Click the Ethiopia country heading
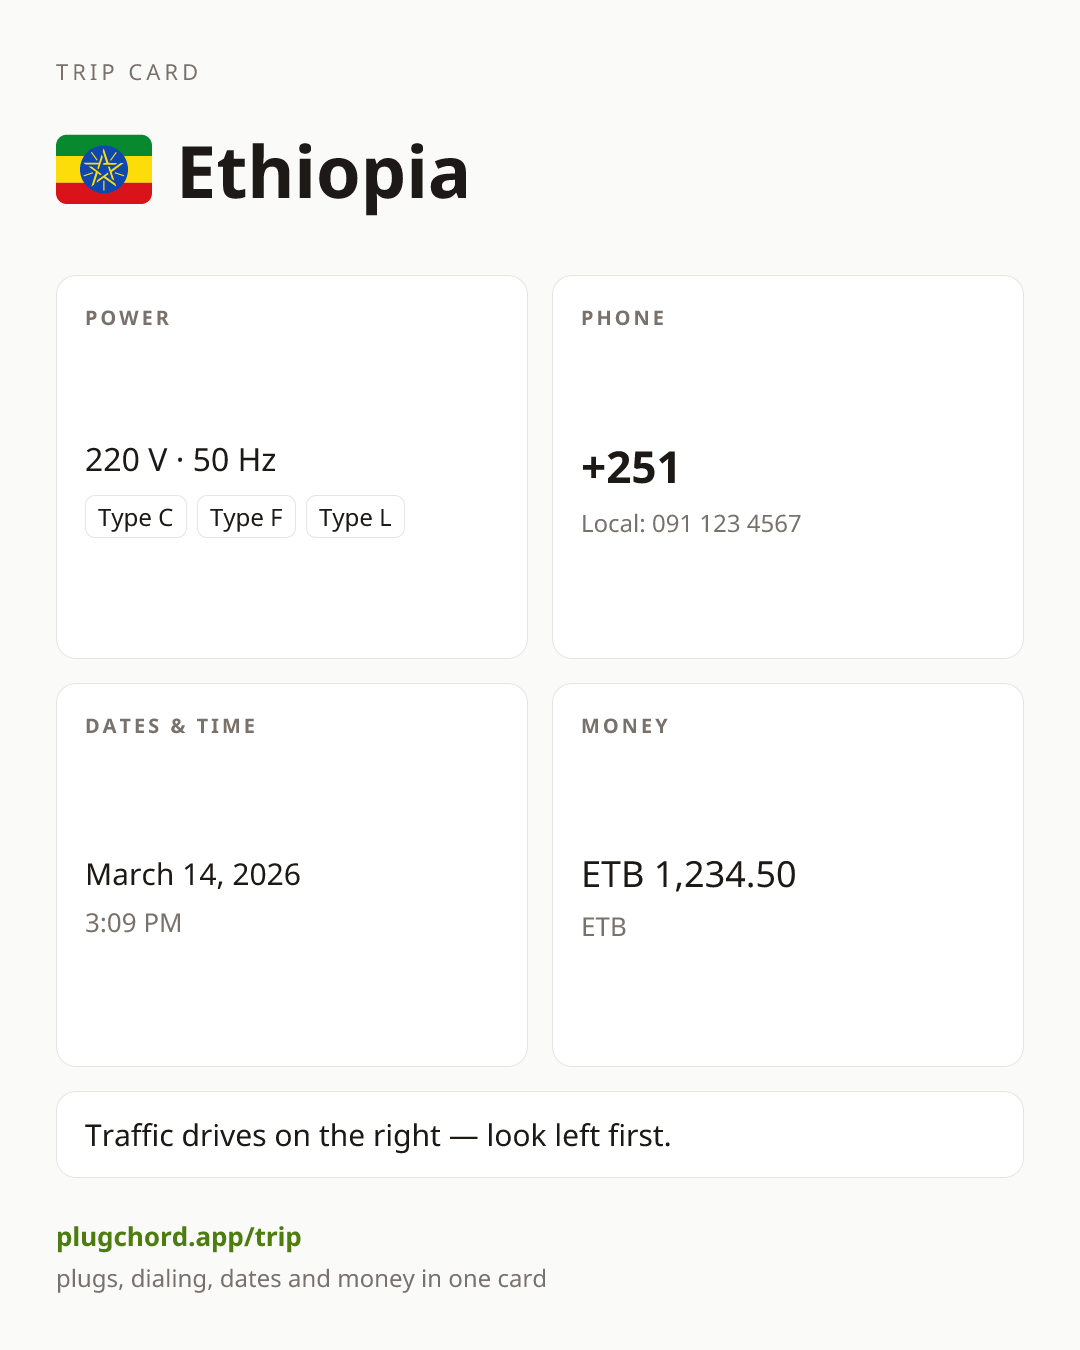1080x1350 pixels. 323,173
